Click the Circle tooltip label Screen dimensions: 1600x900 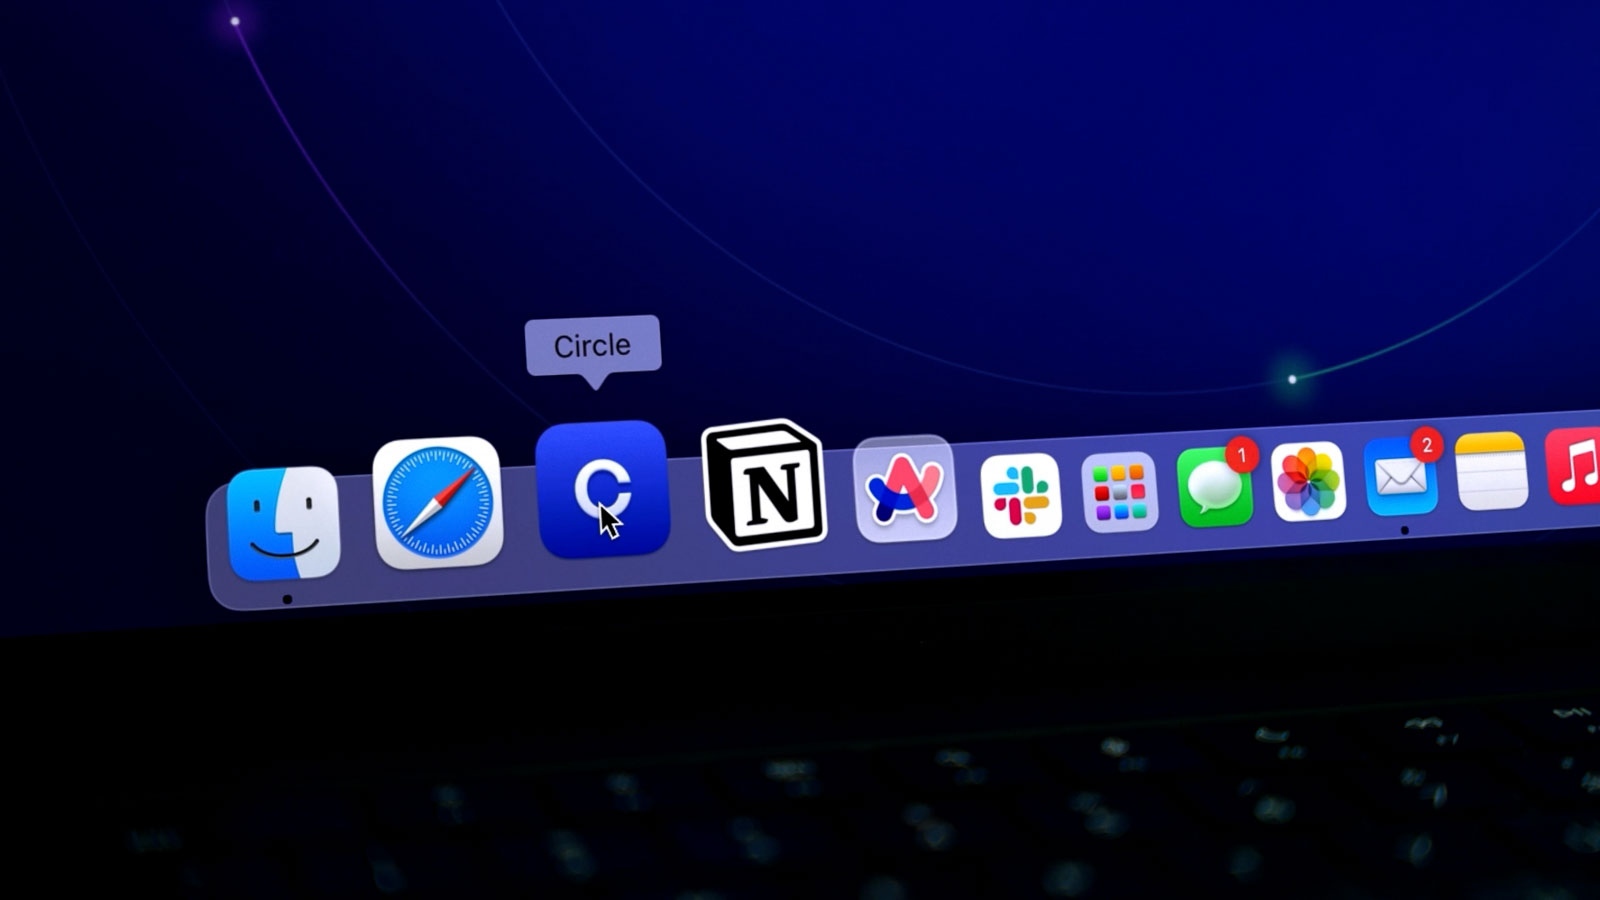[593, 345]
